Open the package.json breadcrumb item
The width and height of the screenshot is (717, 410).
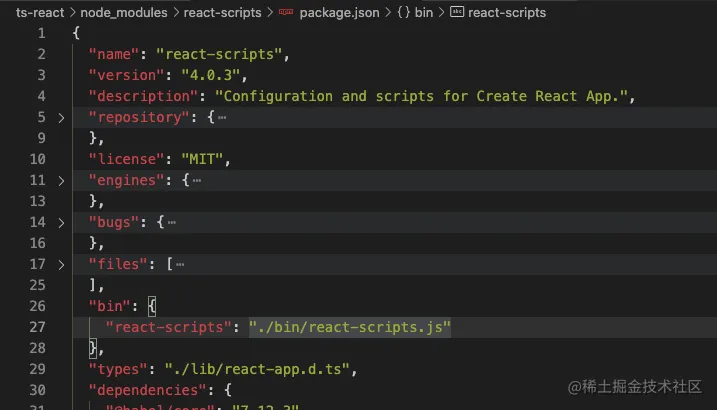(339, 12)
